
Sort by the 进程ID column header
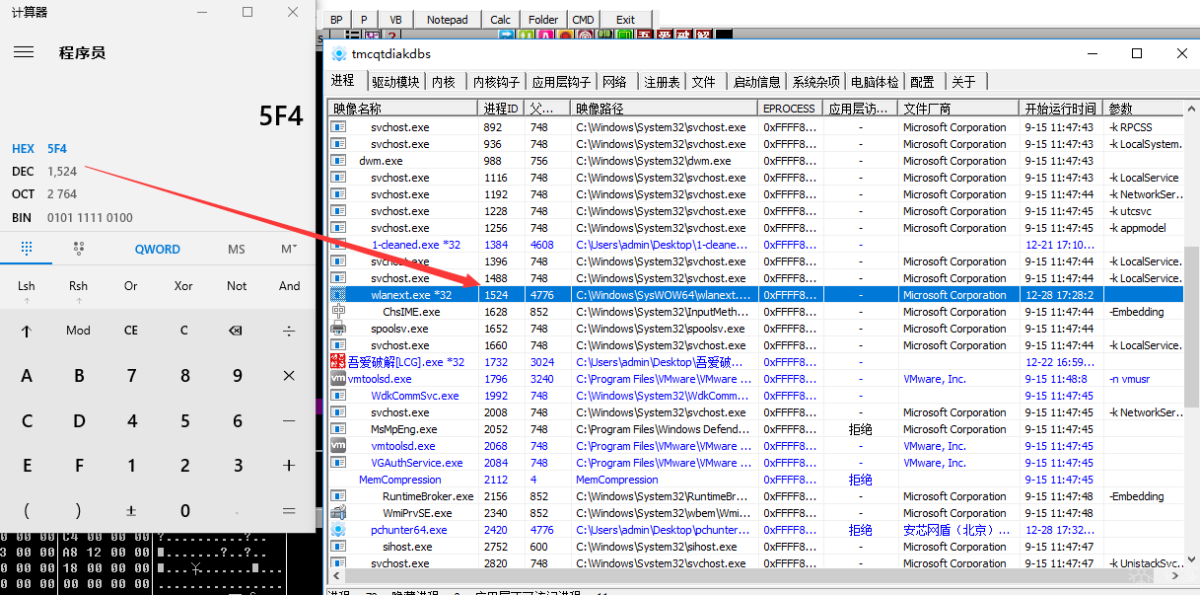[502, 108]
